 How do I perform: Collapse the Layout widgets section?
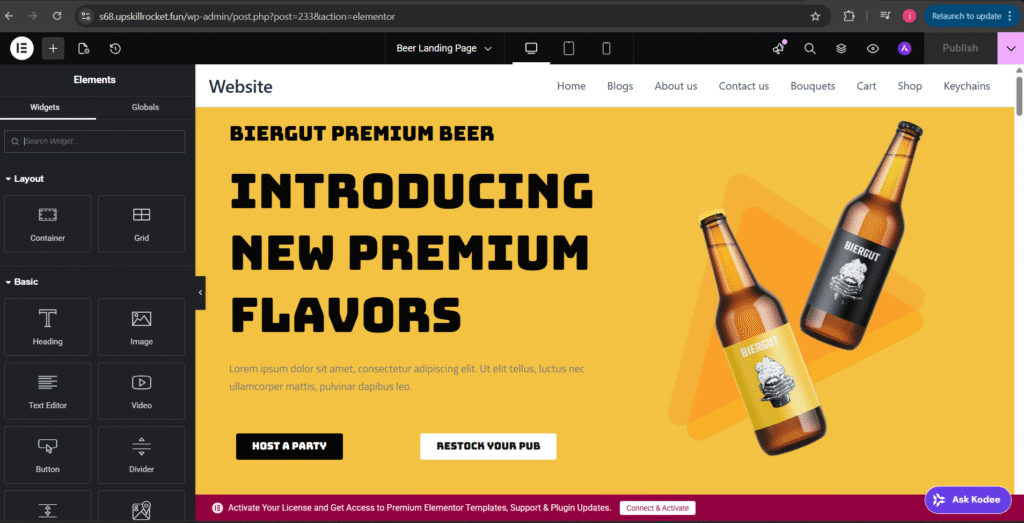click(x=25, y=178)
